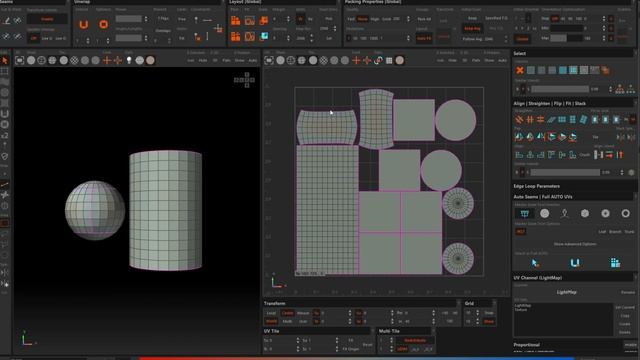
Task: Select Fast packing quality
Action: [x=351, y=19]
